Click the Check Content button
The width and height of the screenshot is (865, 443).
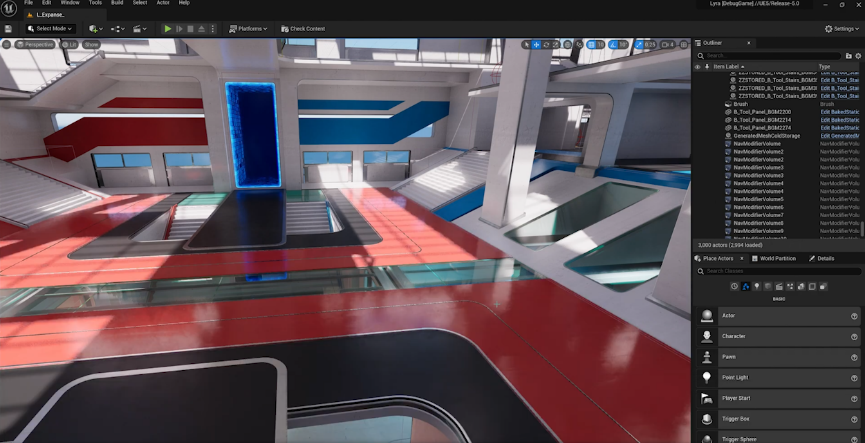pos(303,29)
